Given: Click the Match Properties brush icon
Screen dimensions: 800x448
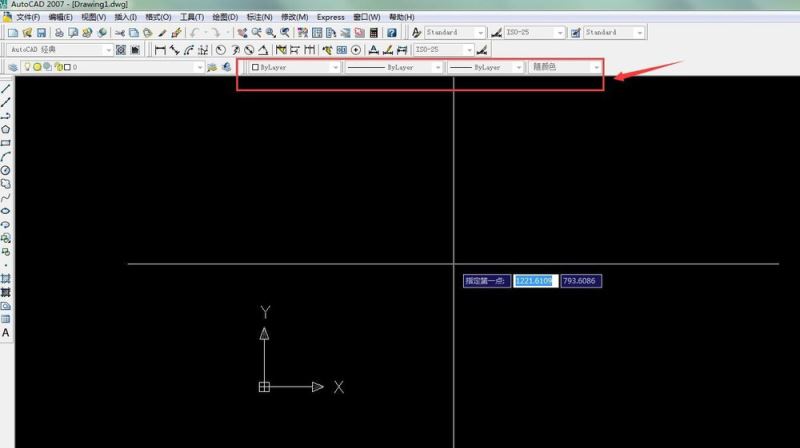Looking at the screenshot, I should tap(162, 33).
